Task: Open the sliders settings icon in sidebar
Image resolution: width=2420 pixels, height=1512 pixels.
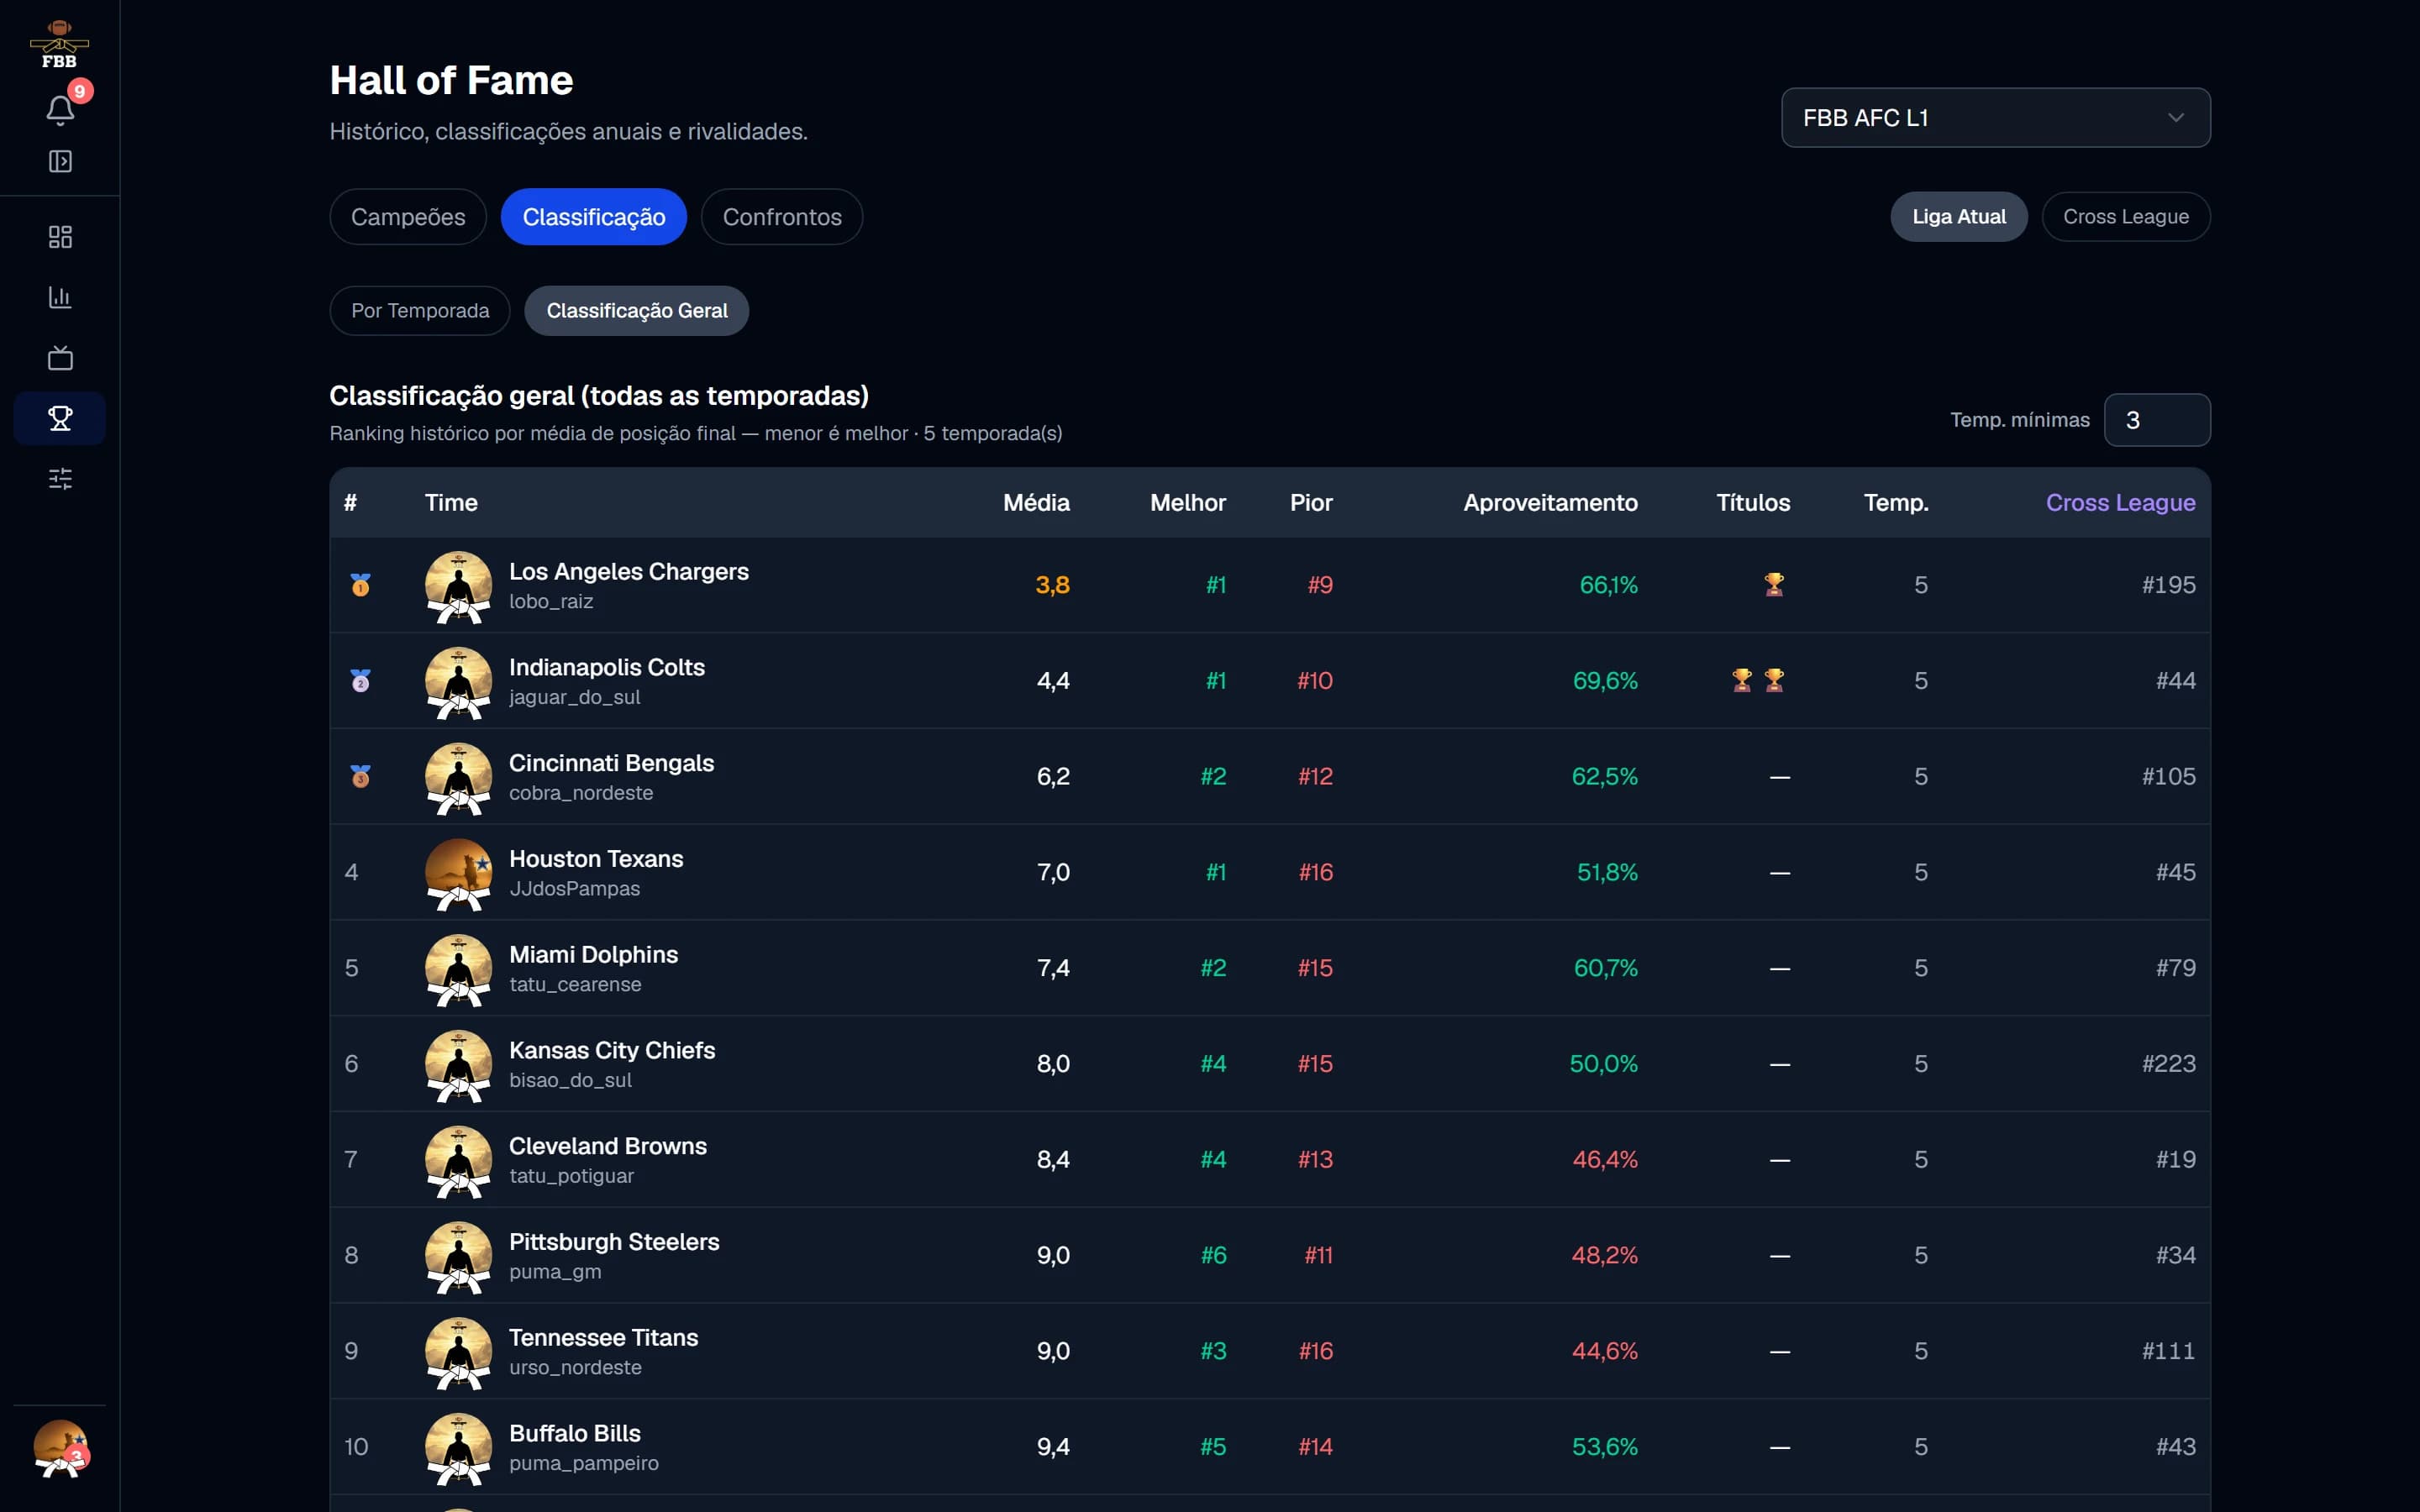Action: pyautogui.click(x=60, y=479)
